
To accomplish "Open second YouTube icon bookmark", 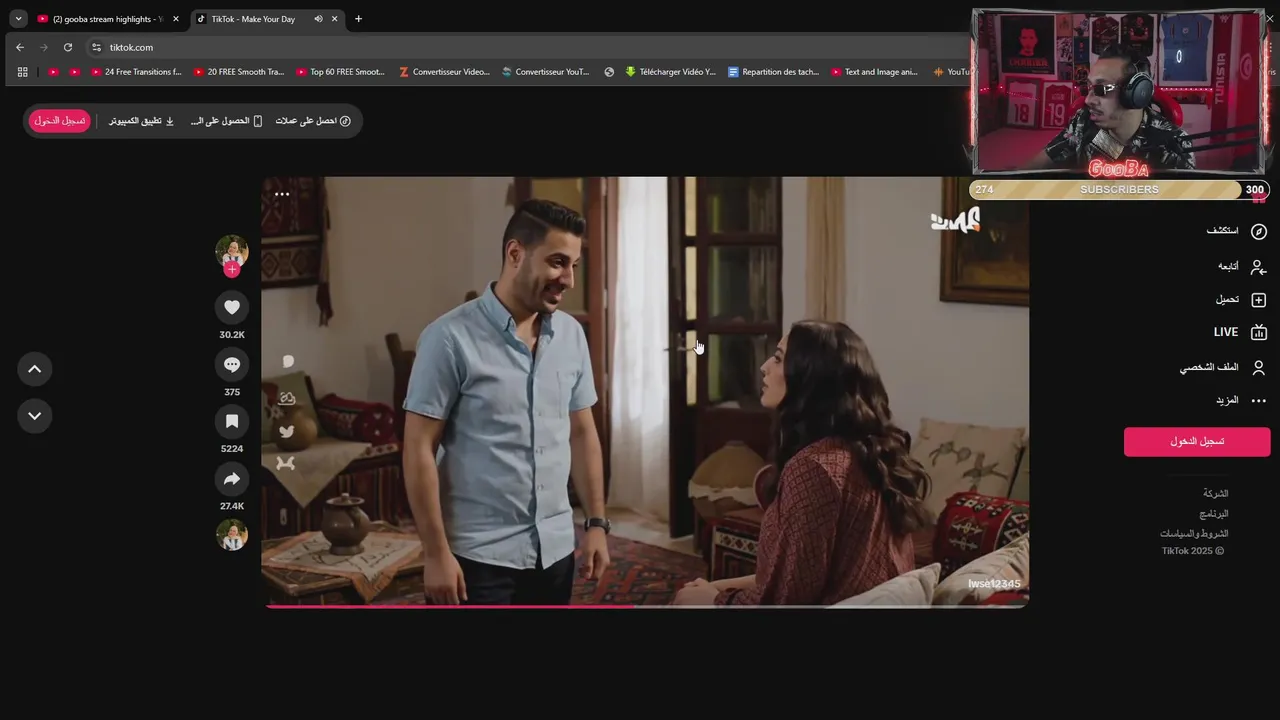I will (x=74, y=72).
